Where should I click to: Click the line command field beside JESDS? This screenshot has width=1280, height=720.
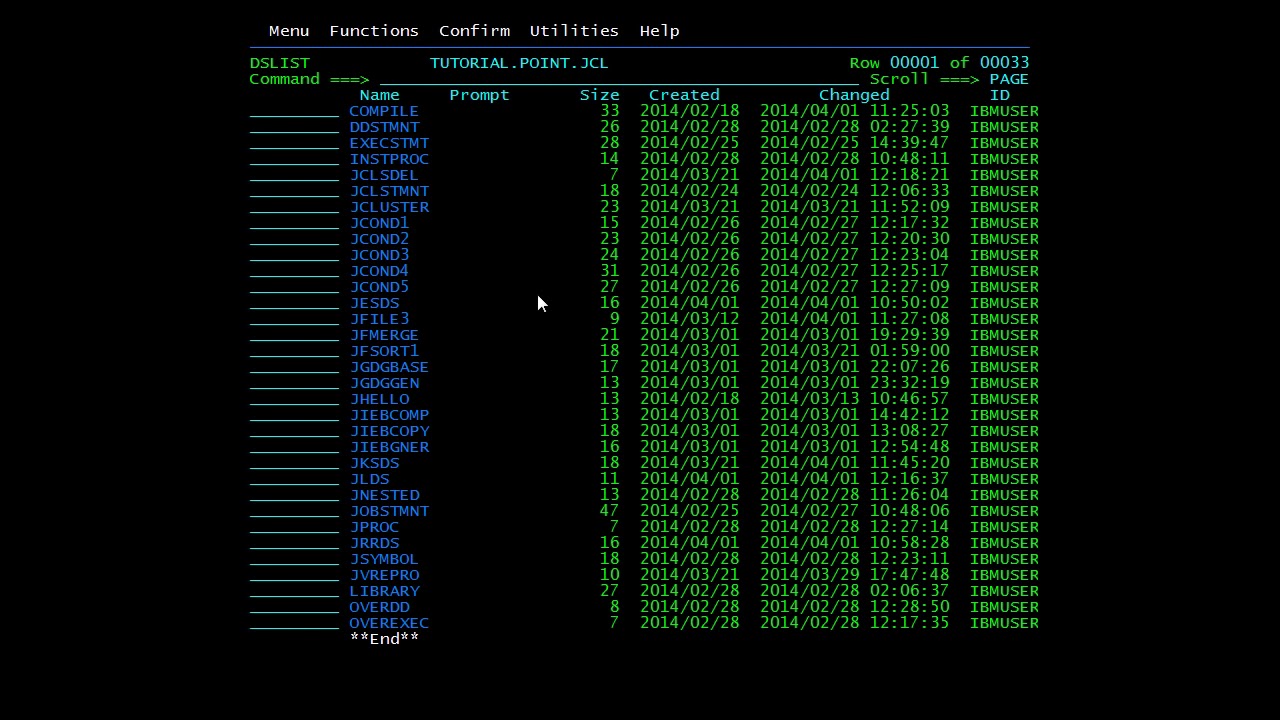click(x=294, y=303)
